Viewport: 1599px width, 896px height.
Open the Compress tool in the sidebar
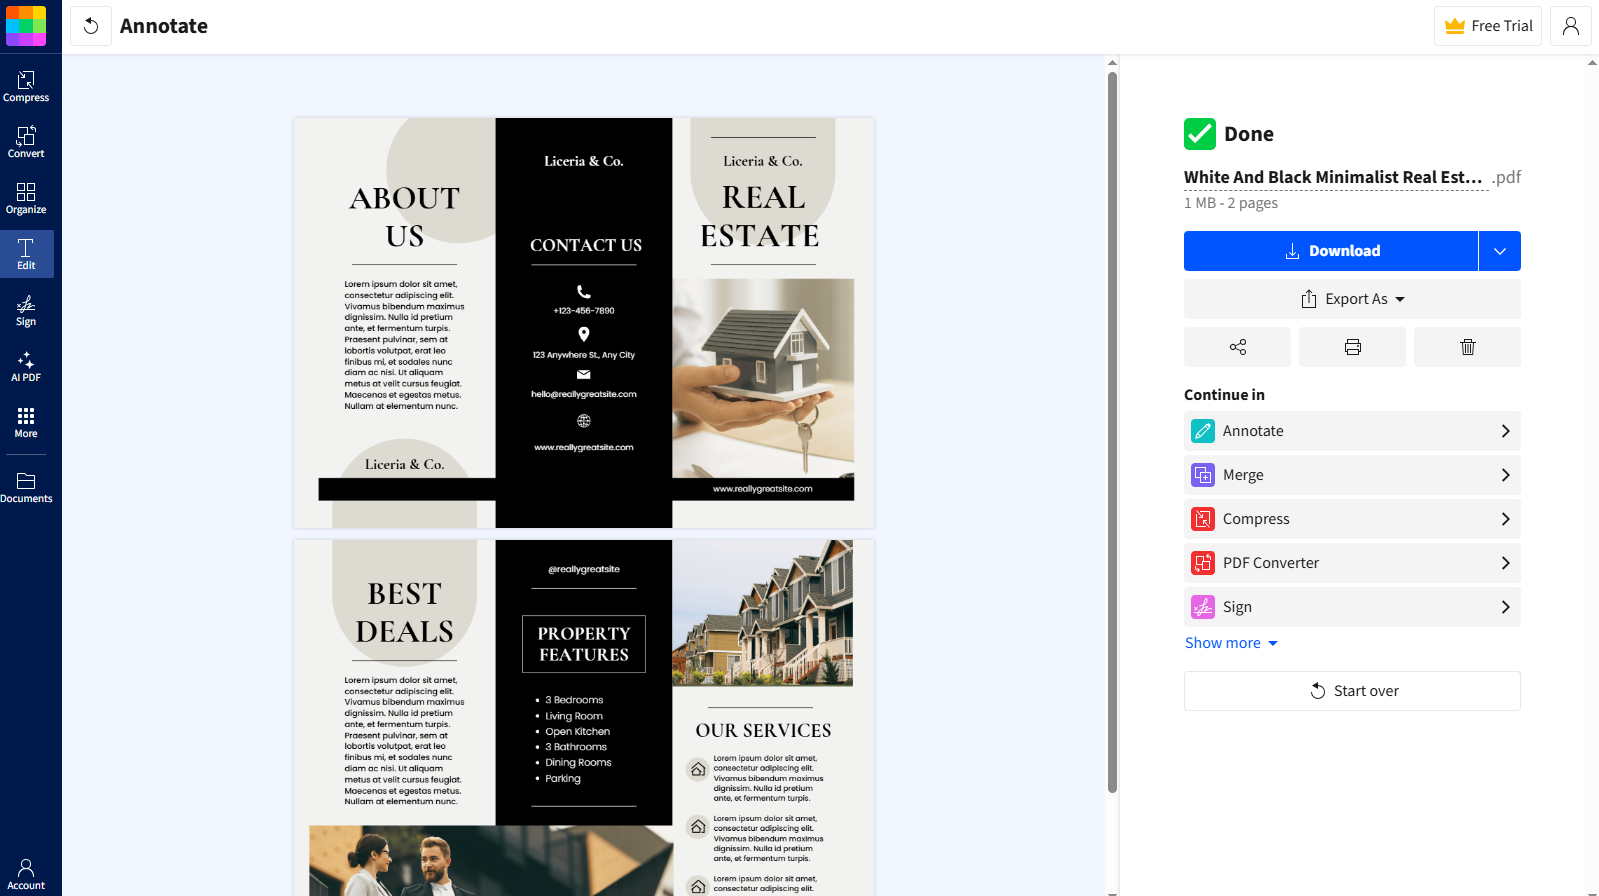coord(26,86)
